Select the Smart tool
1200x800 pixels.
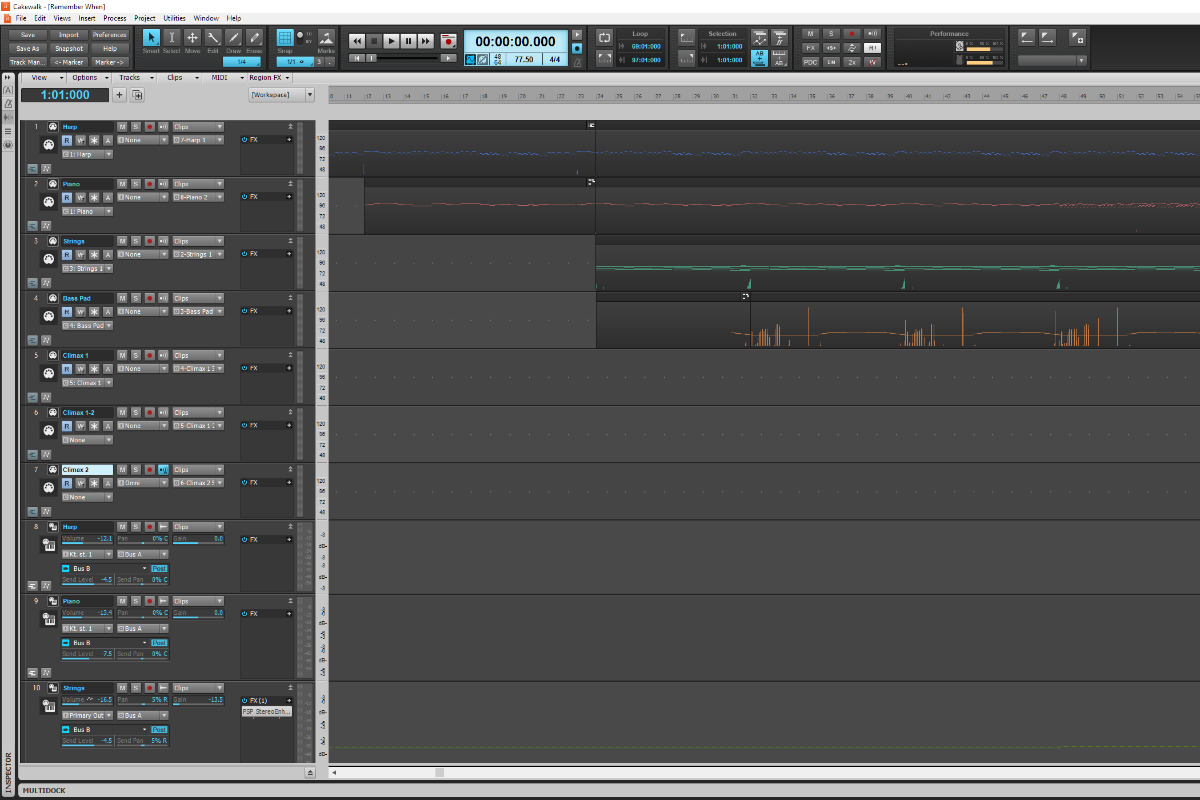pos(151,39)
